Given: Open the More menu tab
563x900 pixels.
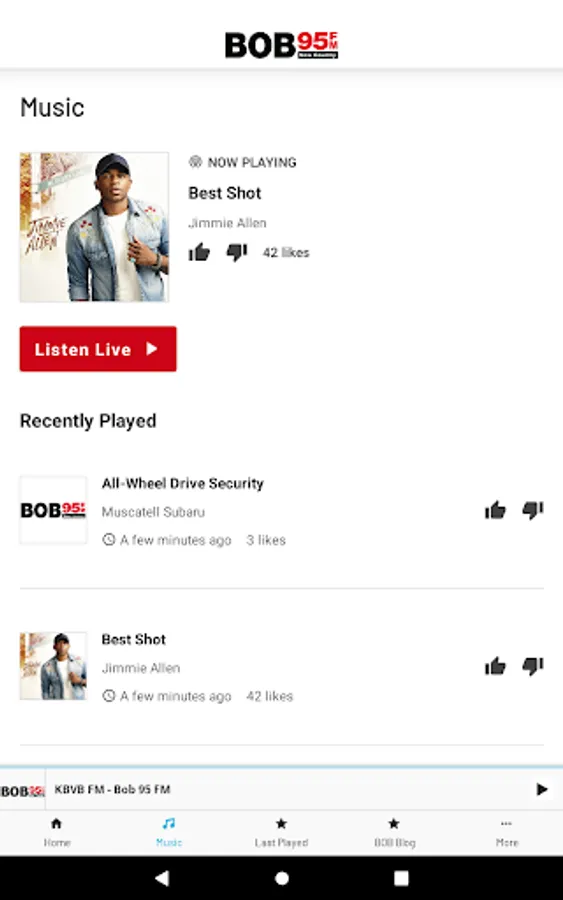Looking at the screenshot, I should [506, 832].
